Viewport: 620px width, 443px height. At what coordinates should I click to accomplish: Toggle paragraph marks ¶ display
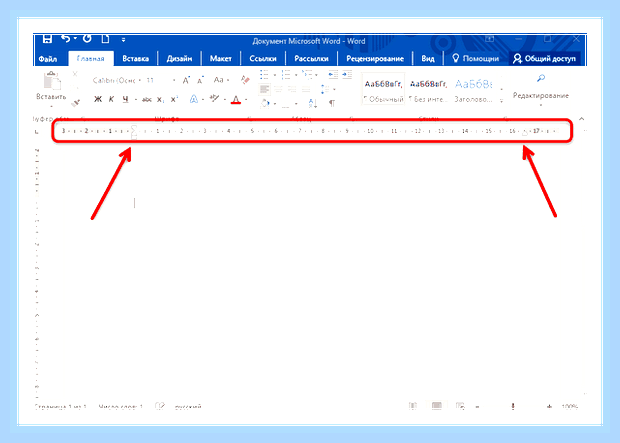(332, 104)
